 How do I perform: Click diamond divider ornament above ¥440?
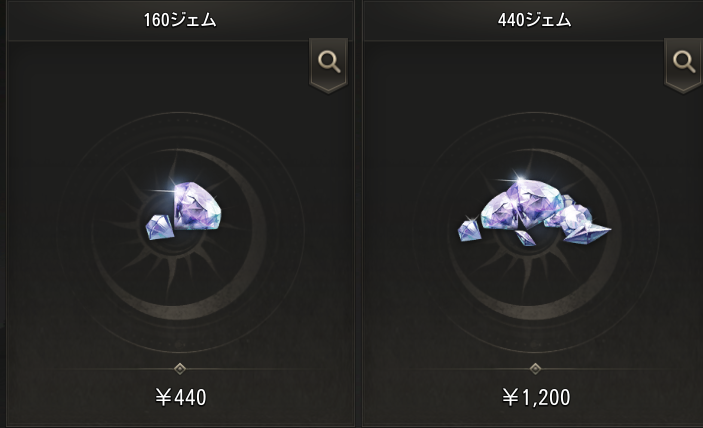(180, 369)
